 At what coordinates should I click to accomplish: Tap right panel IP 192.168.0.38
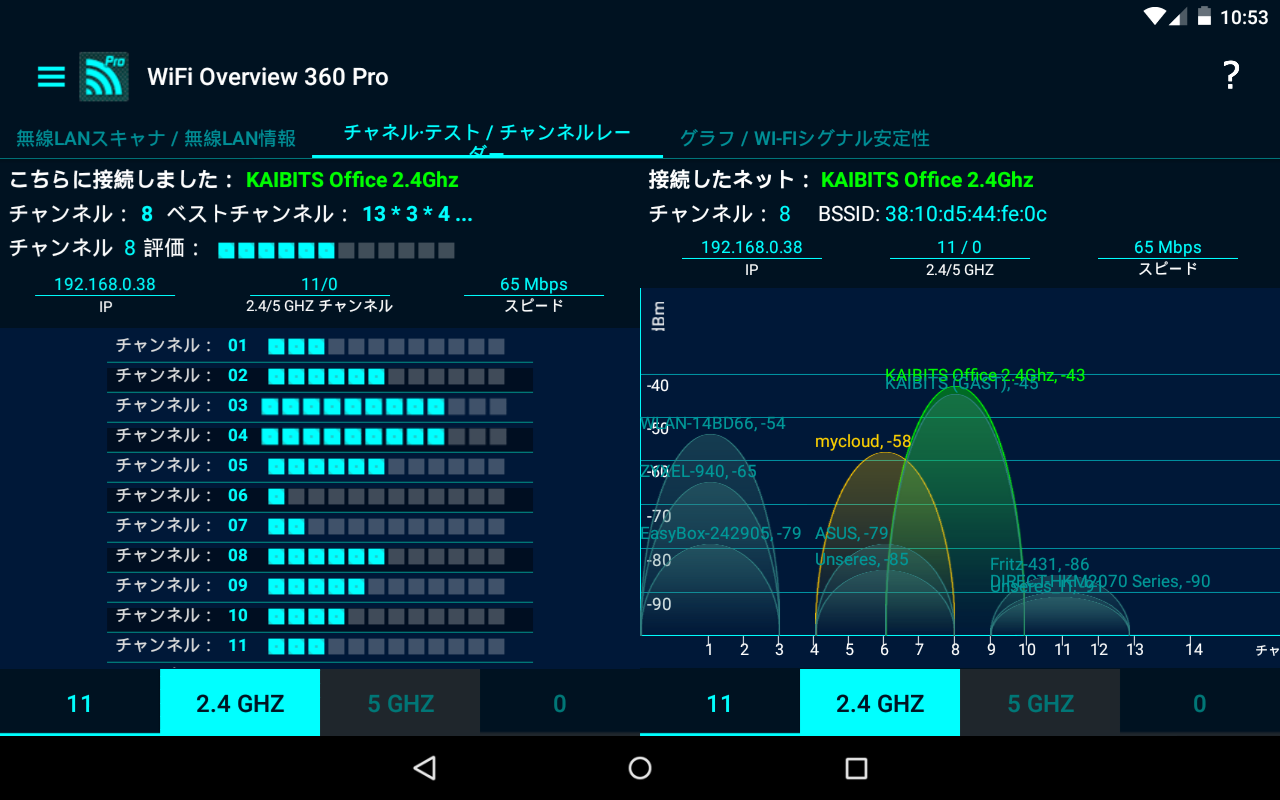[x=752, y=247]
